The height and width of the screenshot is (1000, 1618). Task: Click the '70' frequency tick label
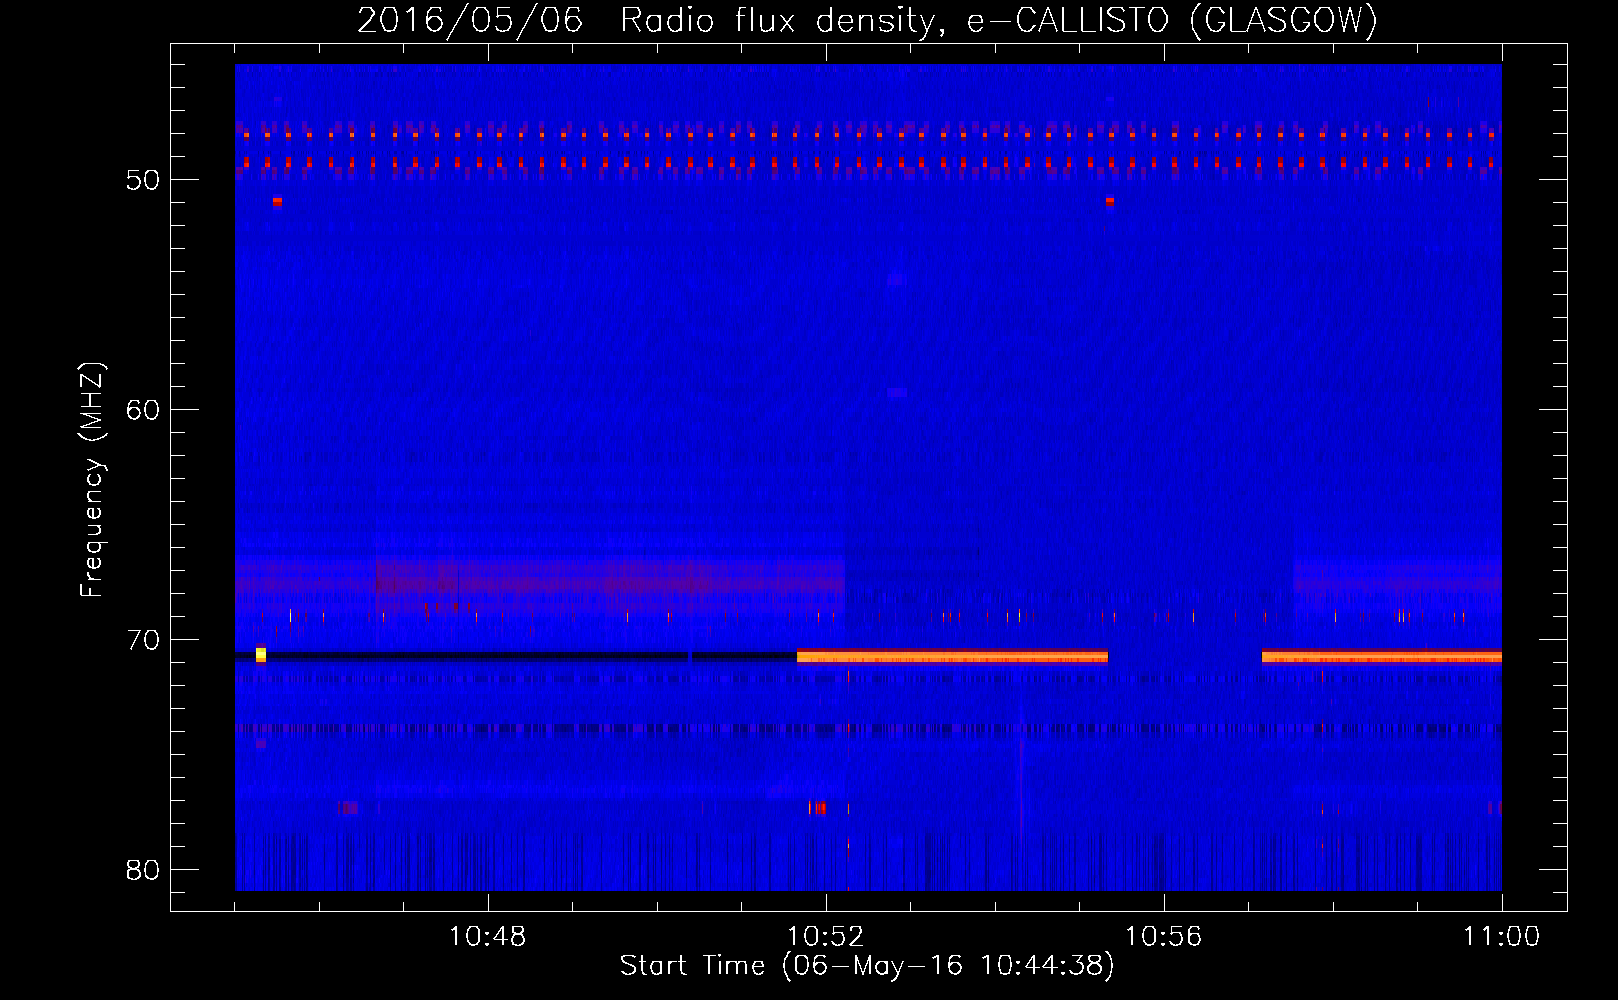pos(144,640)
